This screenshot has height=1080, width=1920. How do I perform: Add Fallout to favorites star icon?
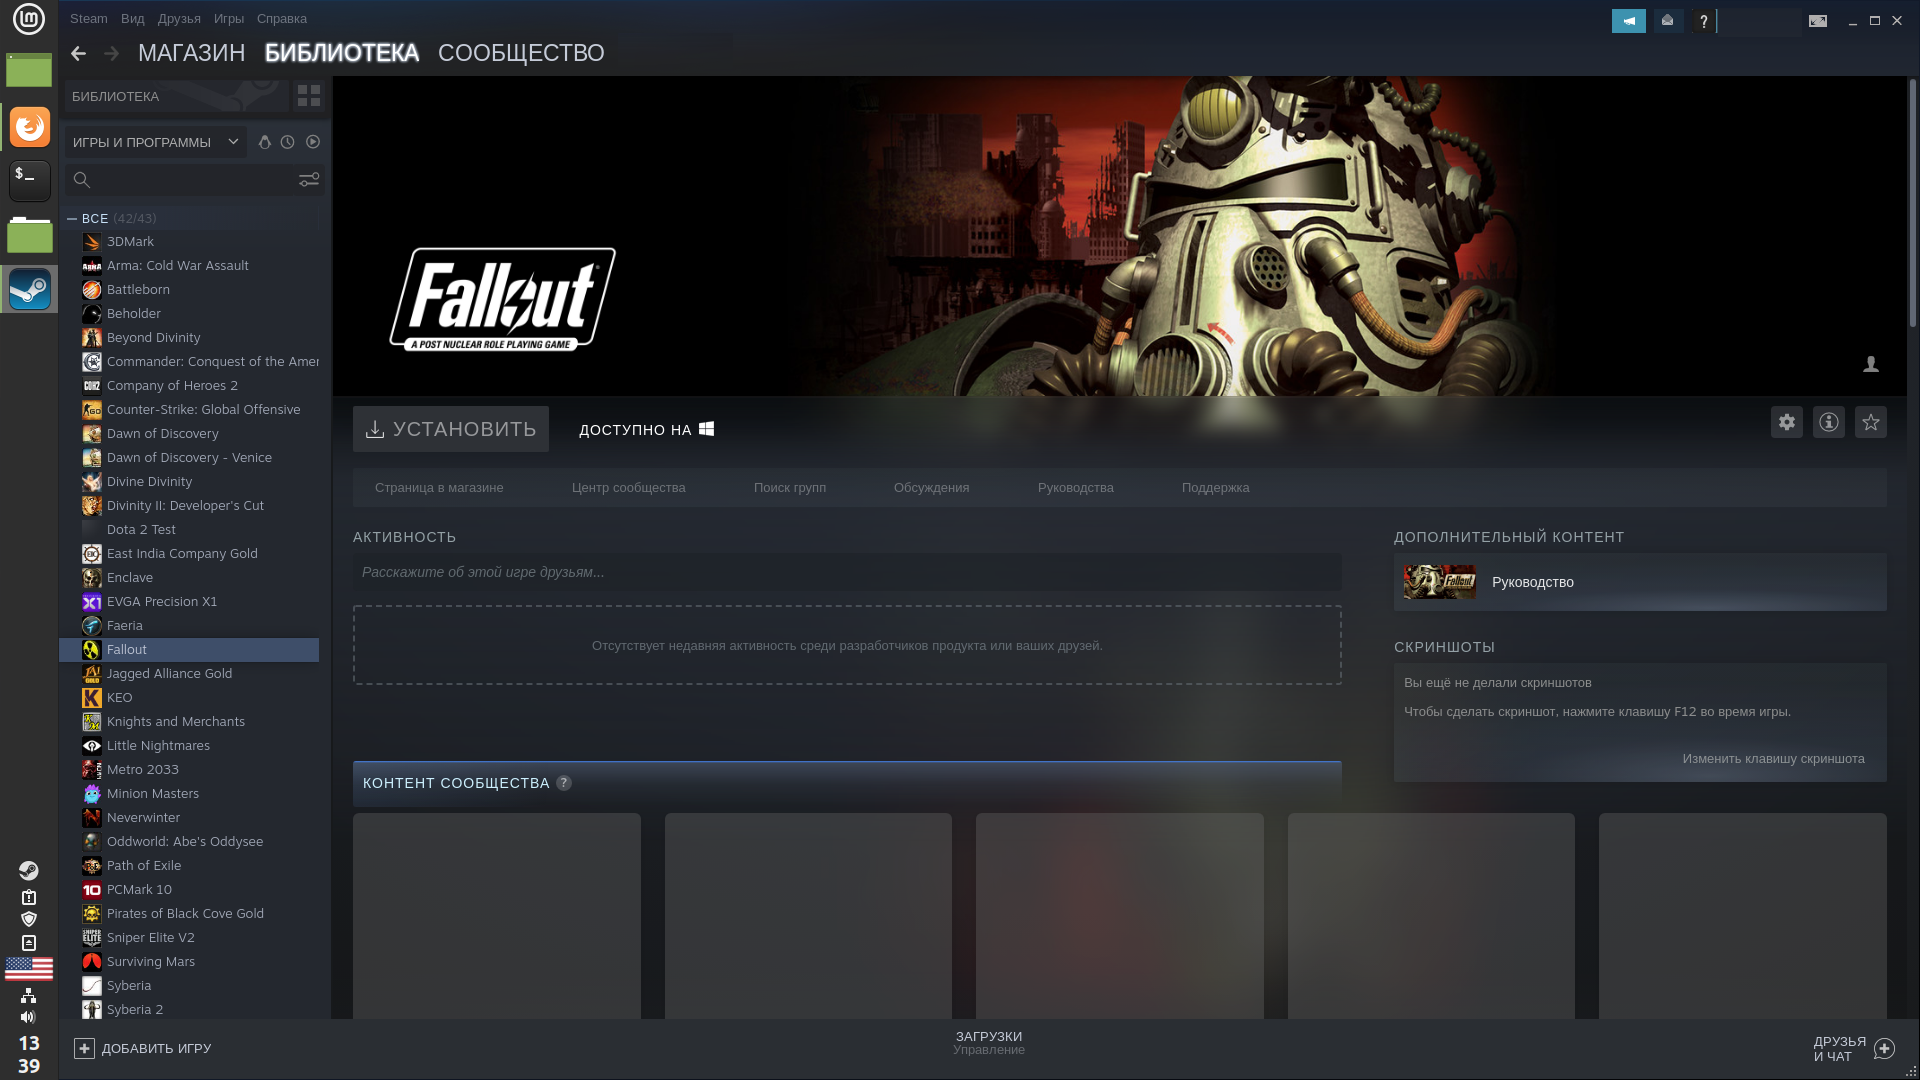[x=1871, y=422]
